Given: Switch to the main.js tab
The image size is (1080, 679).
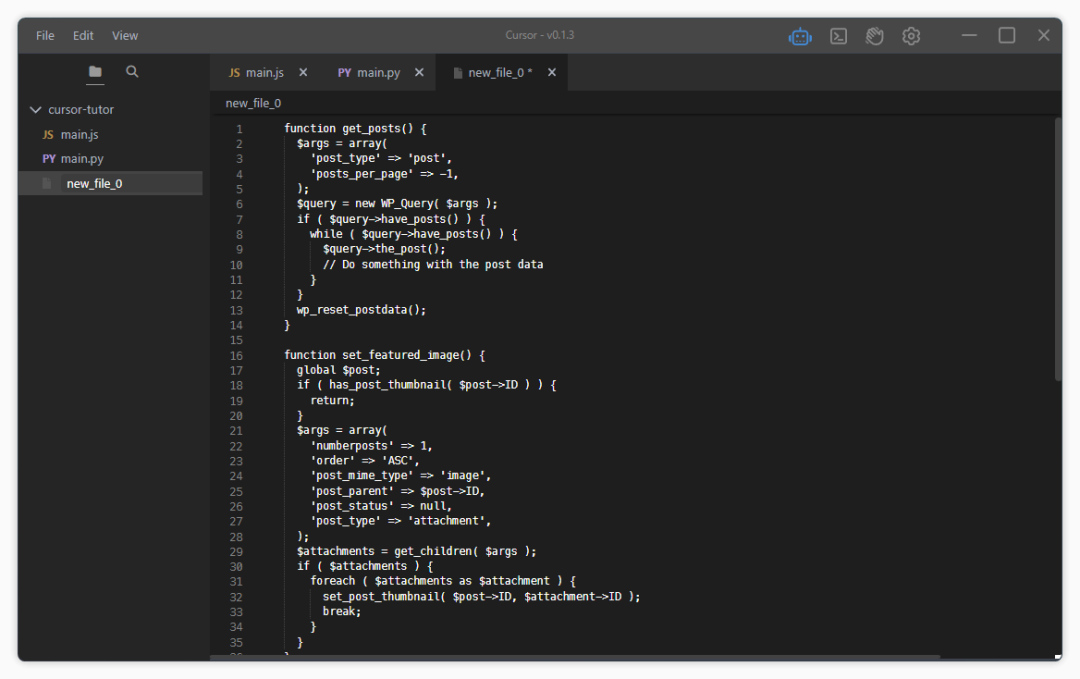Looking at the screenshot, I should click(256, 73).
